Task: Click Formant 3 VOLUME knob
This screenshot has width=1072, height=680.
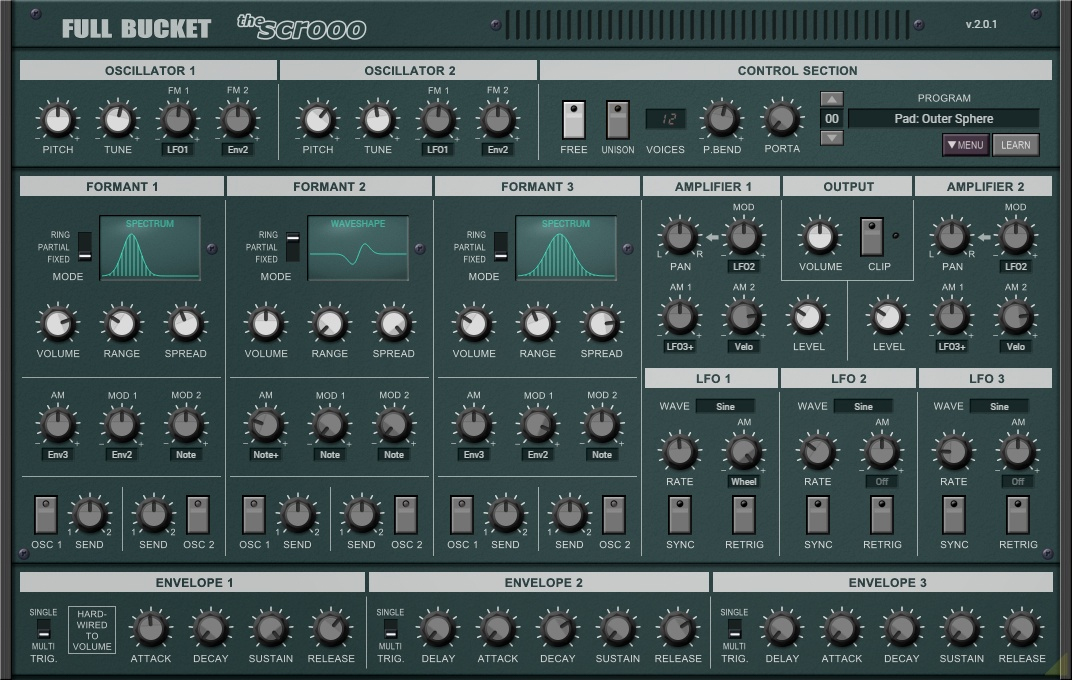Action: (474, 324)
